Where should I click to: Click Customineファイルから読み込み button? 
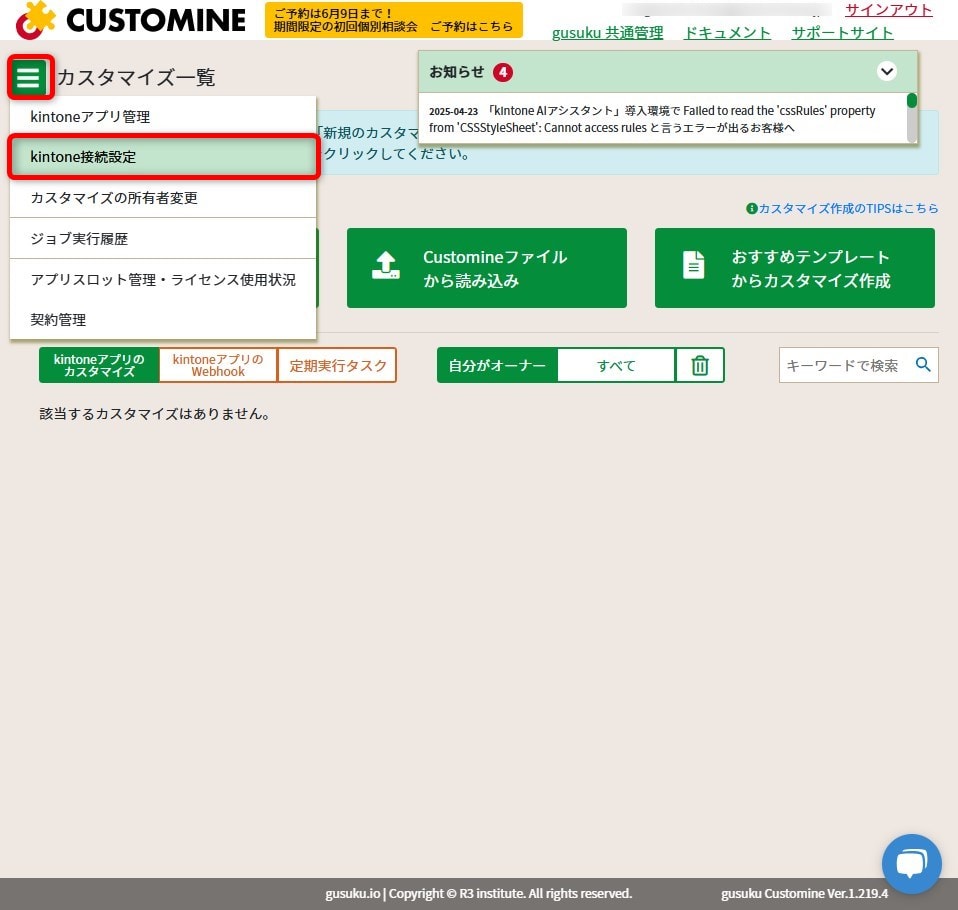click(487, 268)
